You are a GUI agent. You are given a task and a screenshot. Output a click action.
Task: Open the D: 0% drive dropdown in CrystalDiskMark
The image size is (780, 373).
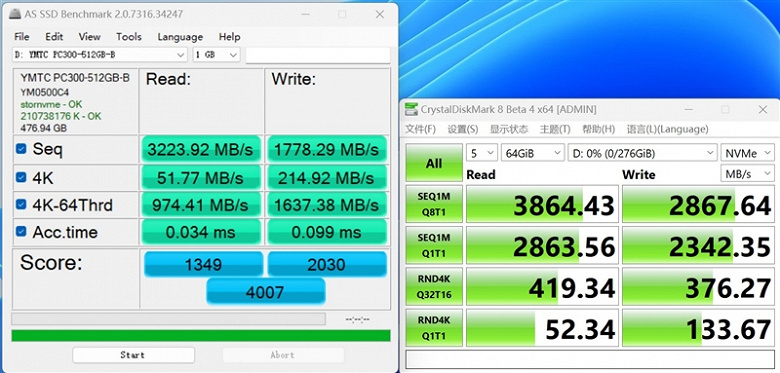[x=642, y=153]
